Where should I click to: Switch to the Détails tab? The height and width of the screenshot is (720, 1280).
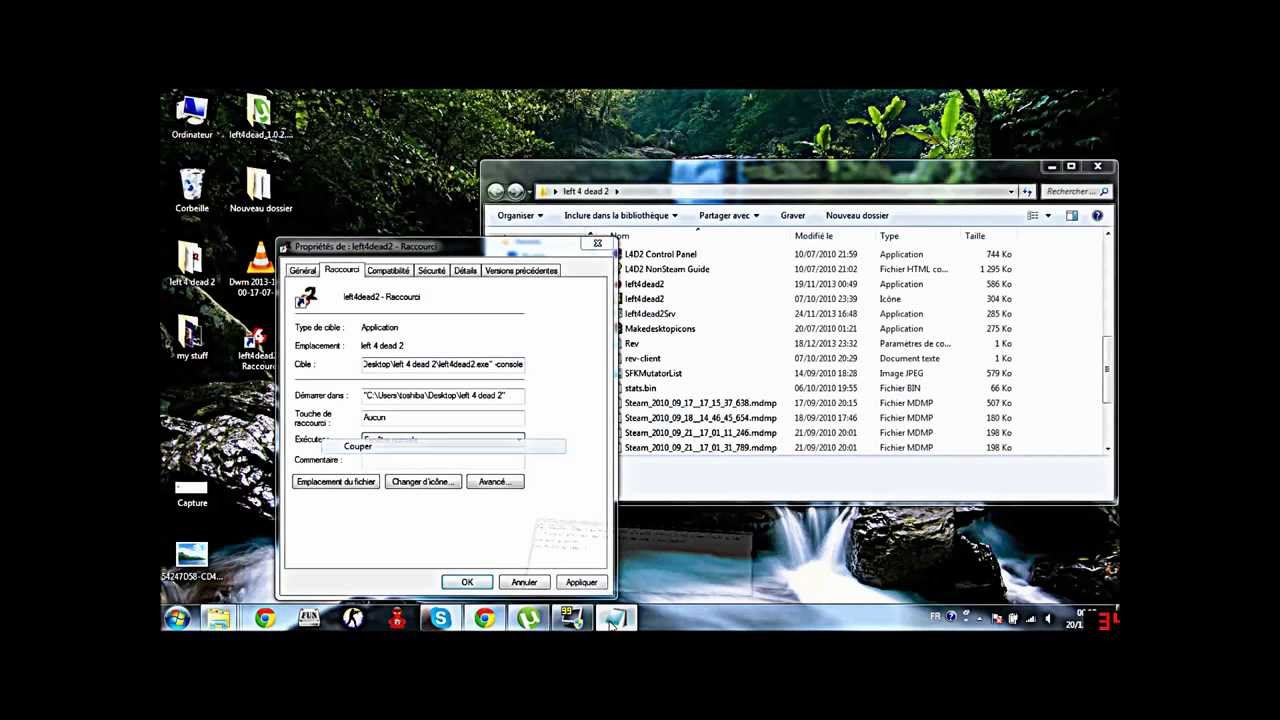[x=465, y=271]
